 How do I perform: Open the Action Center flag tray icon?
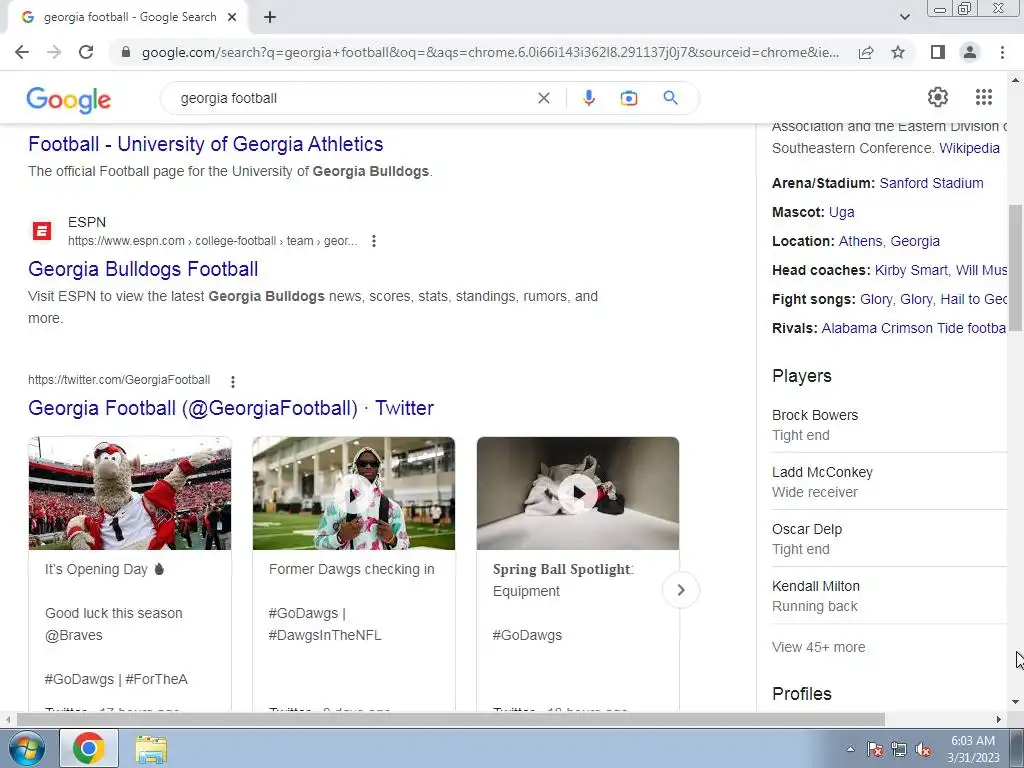tap(874, 750)
